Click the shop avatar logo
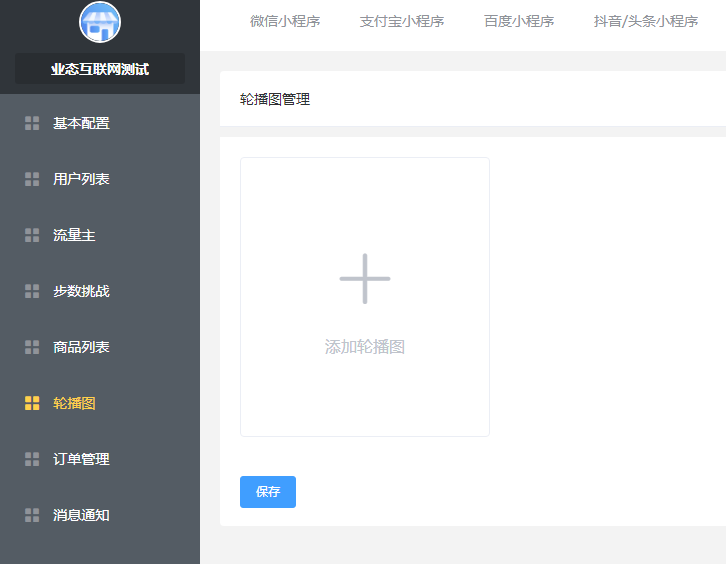 [100, 22]
